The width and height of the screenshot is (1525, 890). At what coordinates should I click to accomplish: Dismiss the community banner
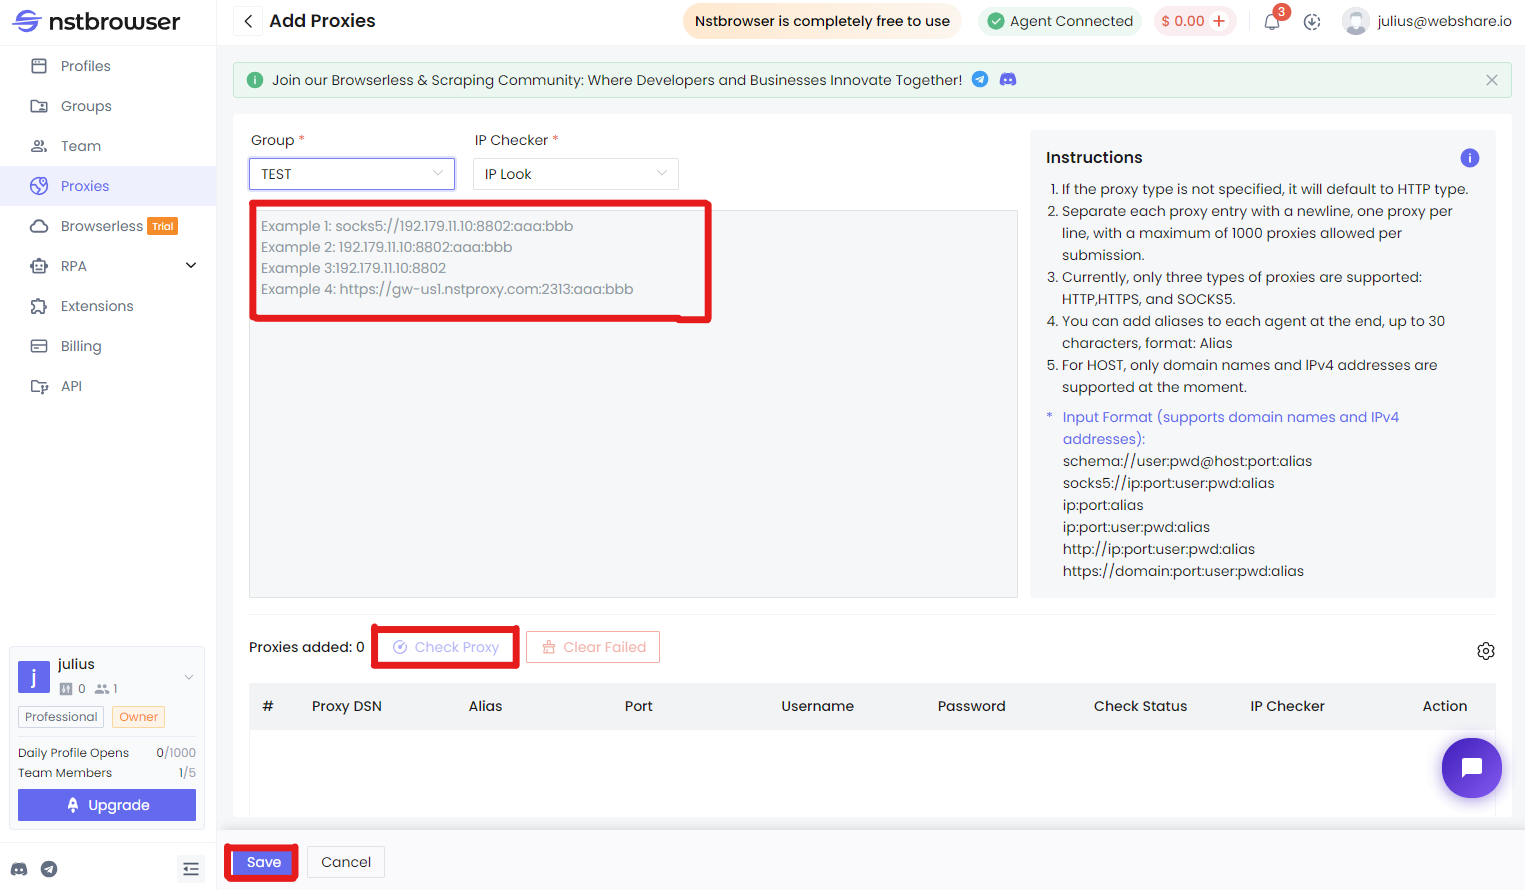coord(1491,80)
